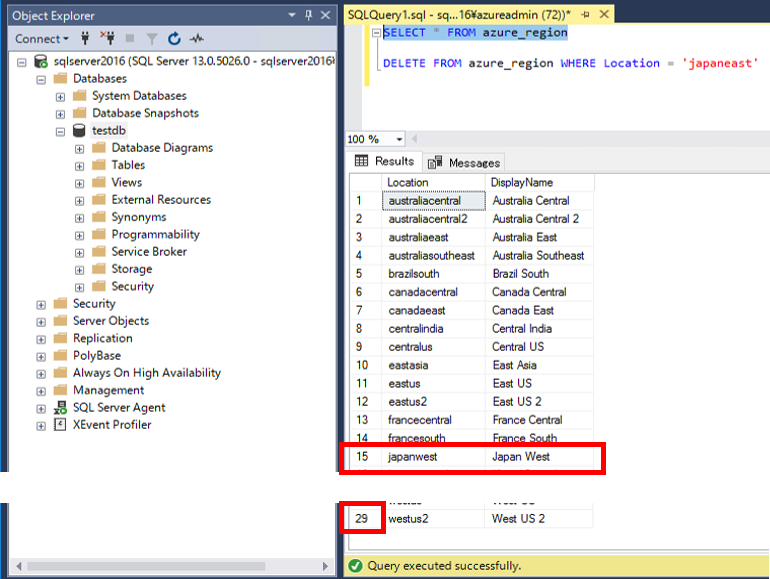Viewport: 770px width, 579px height.
Task: Click the japanwest cell
Action: pos(434,456)
